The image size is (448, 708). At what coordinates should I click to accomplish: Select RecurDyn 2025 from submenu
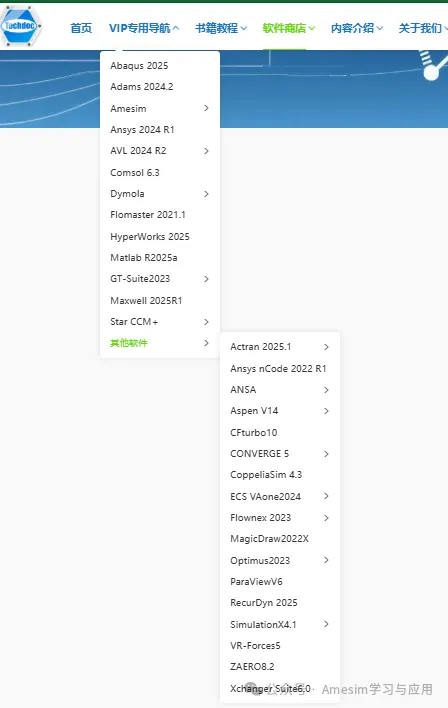264,603
